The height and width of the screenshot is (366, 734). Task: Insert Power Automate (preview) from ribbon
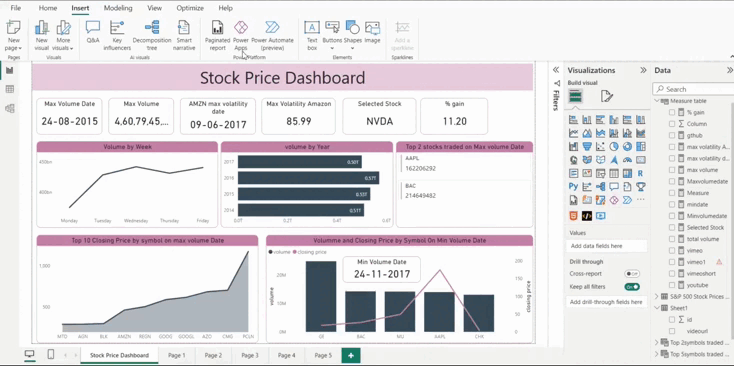click(272, 35)
